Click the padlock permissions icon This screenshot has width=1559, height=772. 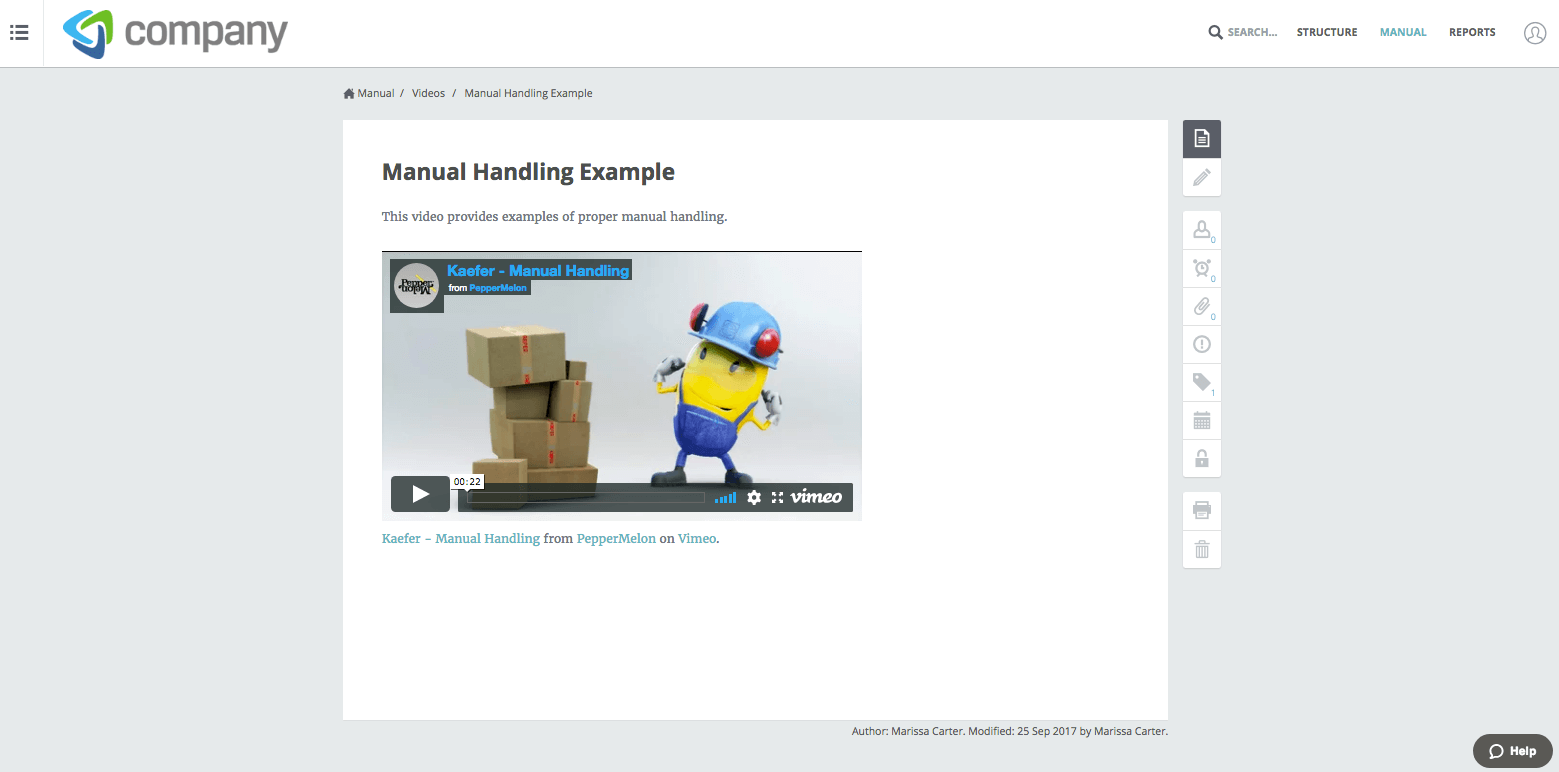(x=1202, y=458)
